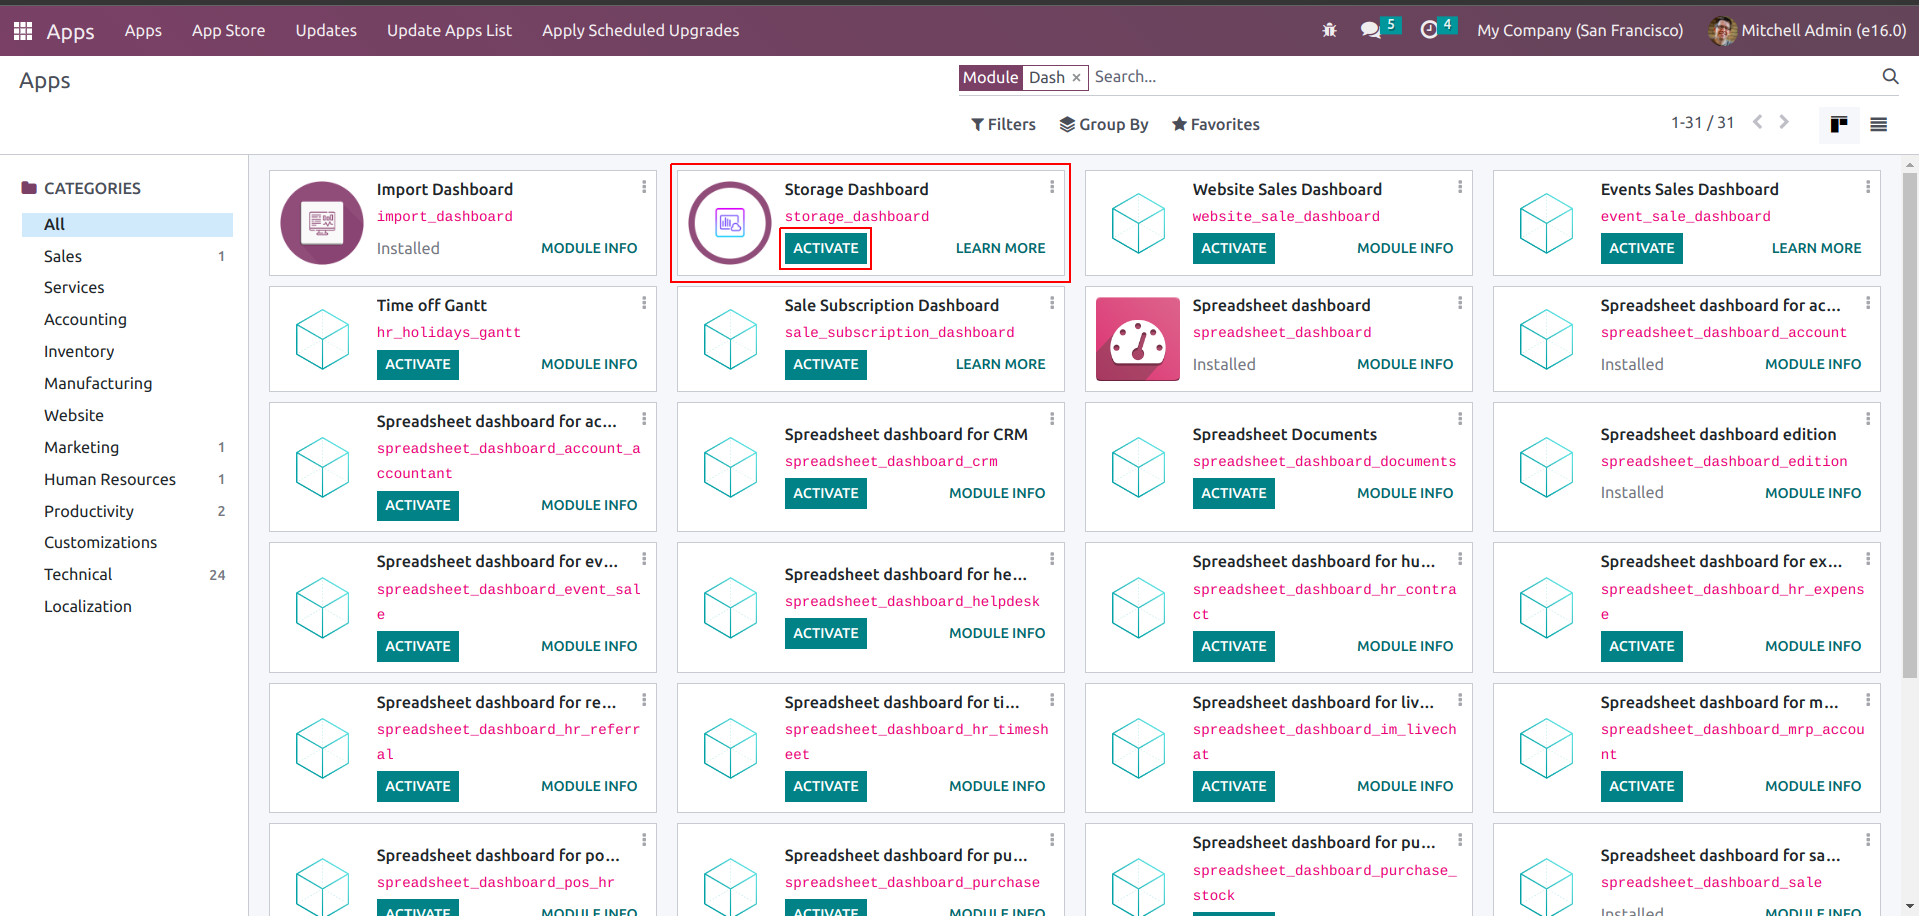Image resolution: width=1919 pixels, height=916 pixels.
Task: Open the Storage Dashboard three-dot menu
Action: 1052,187
